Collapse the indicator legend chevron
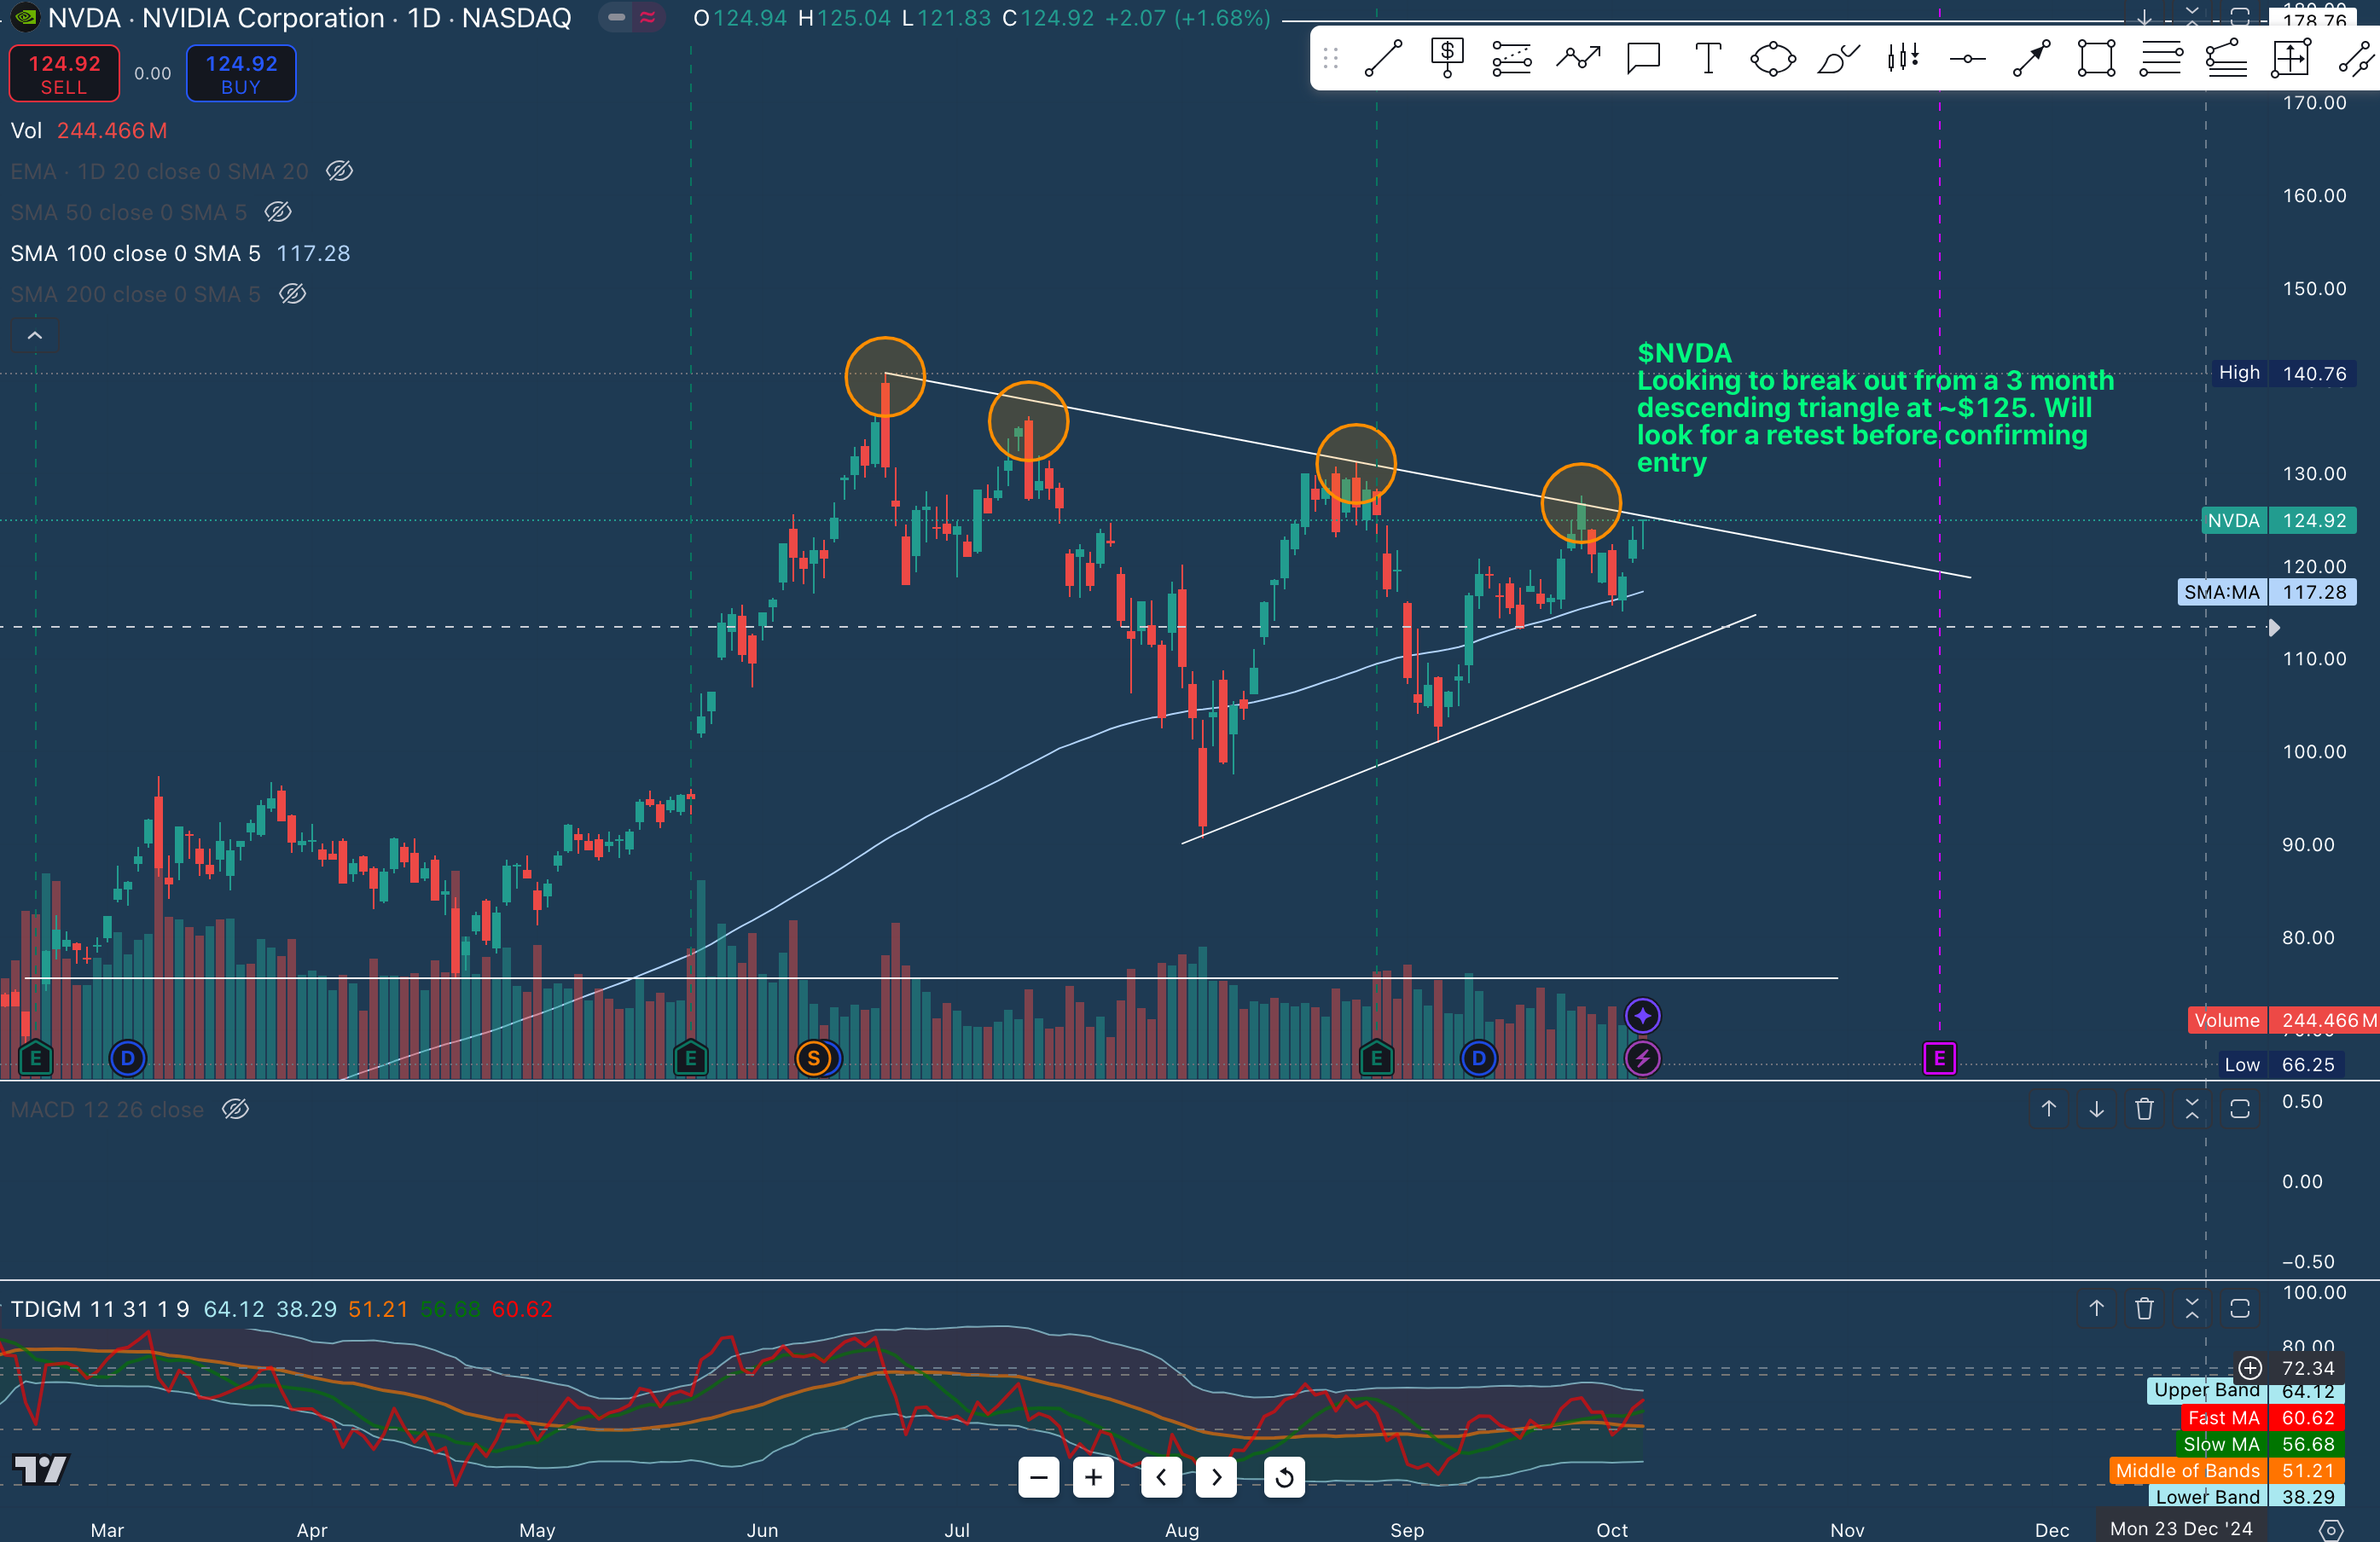Viewport: 2380px width, 1542px height. pos(35,335)
